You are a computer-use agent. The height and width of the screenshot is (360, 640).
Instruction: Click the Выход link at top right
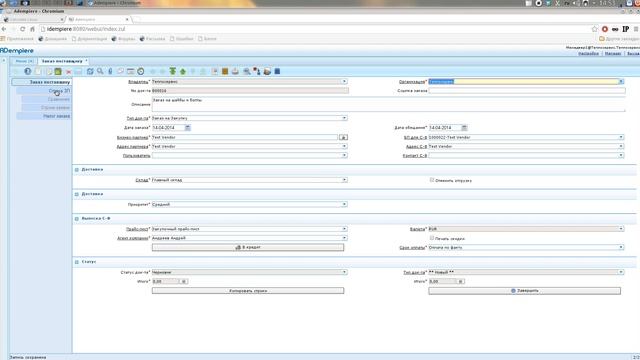tap(633, 53)
